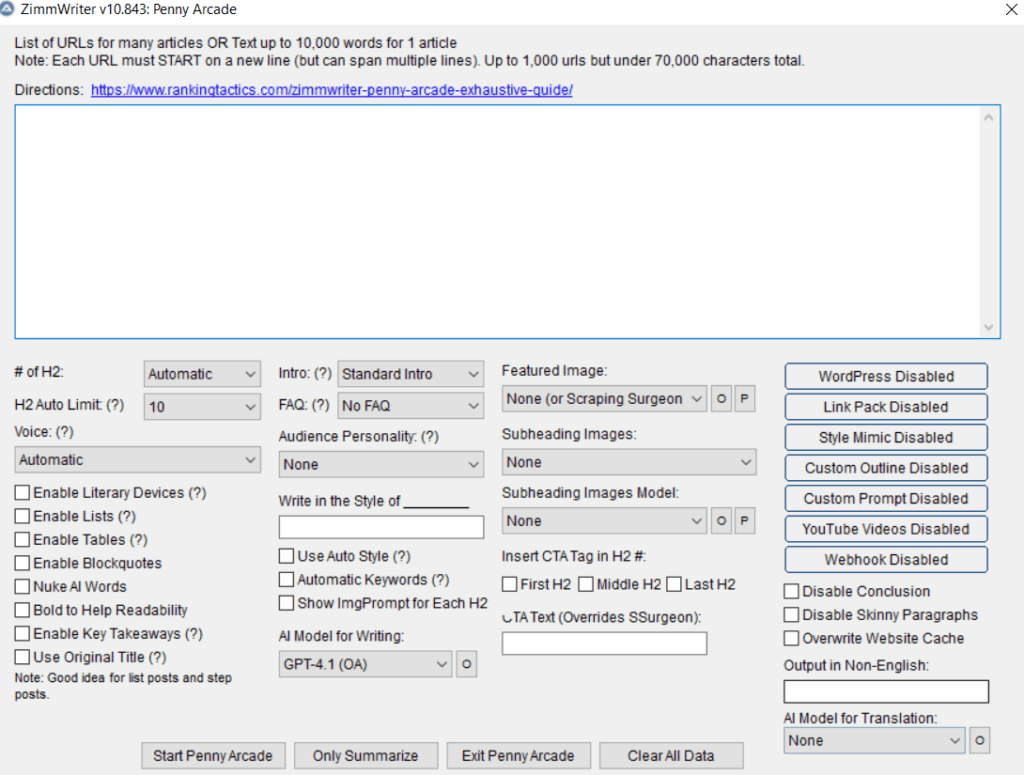Open the rankingtactics.com directions link

(331, 90)
